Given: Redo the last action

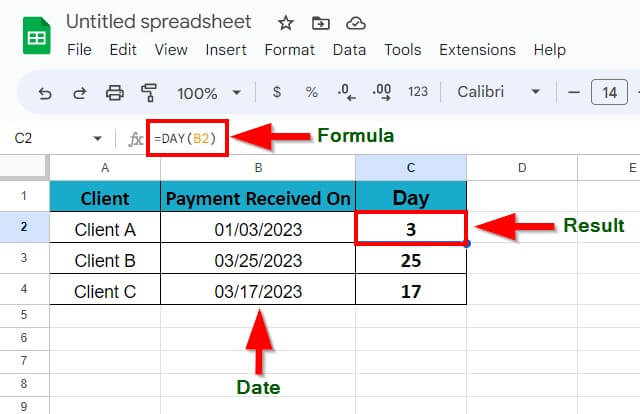Looking at the screenshot, I should [x=80, y=92].
